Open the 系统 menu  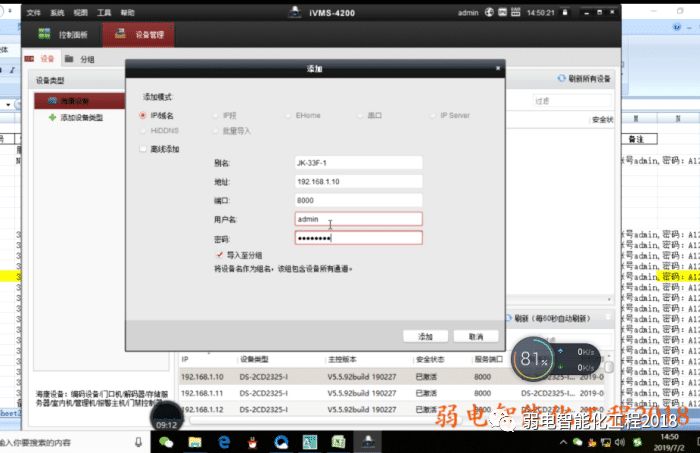[57, 12]
